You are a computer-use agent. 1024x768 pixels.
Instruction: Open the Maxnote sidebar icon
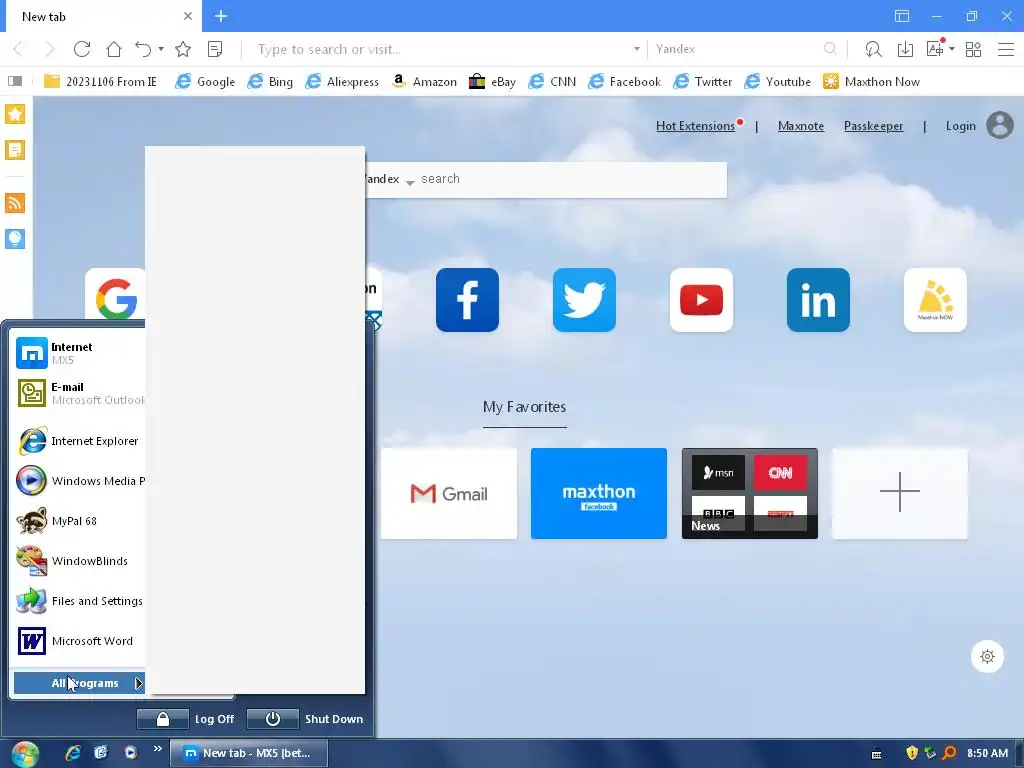click(x=15, y=150)
